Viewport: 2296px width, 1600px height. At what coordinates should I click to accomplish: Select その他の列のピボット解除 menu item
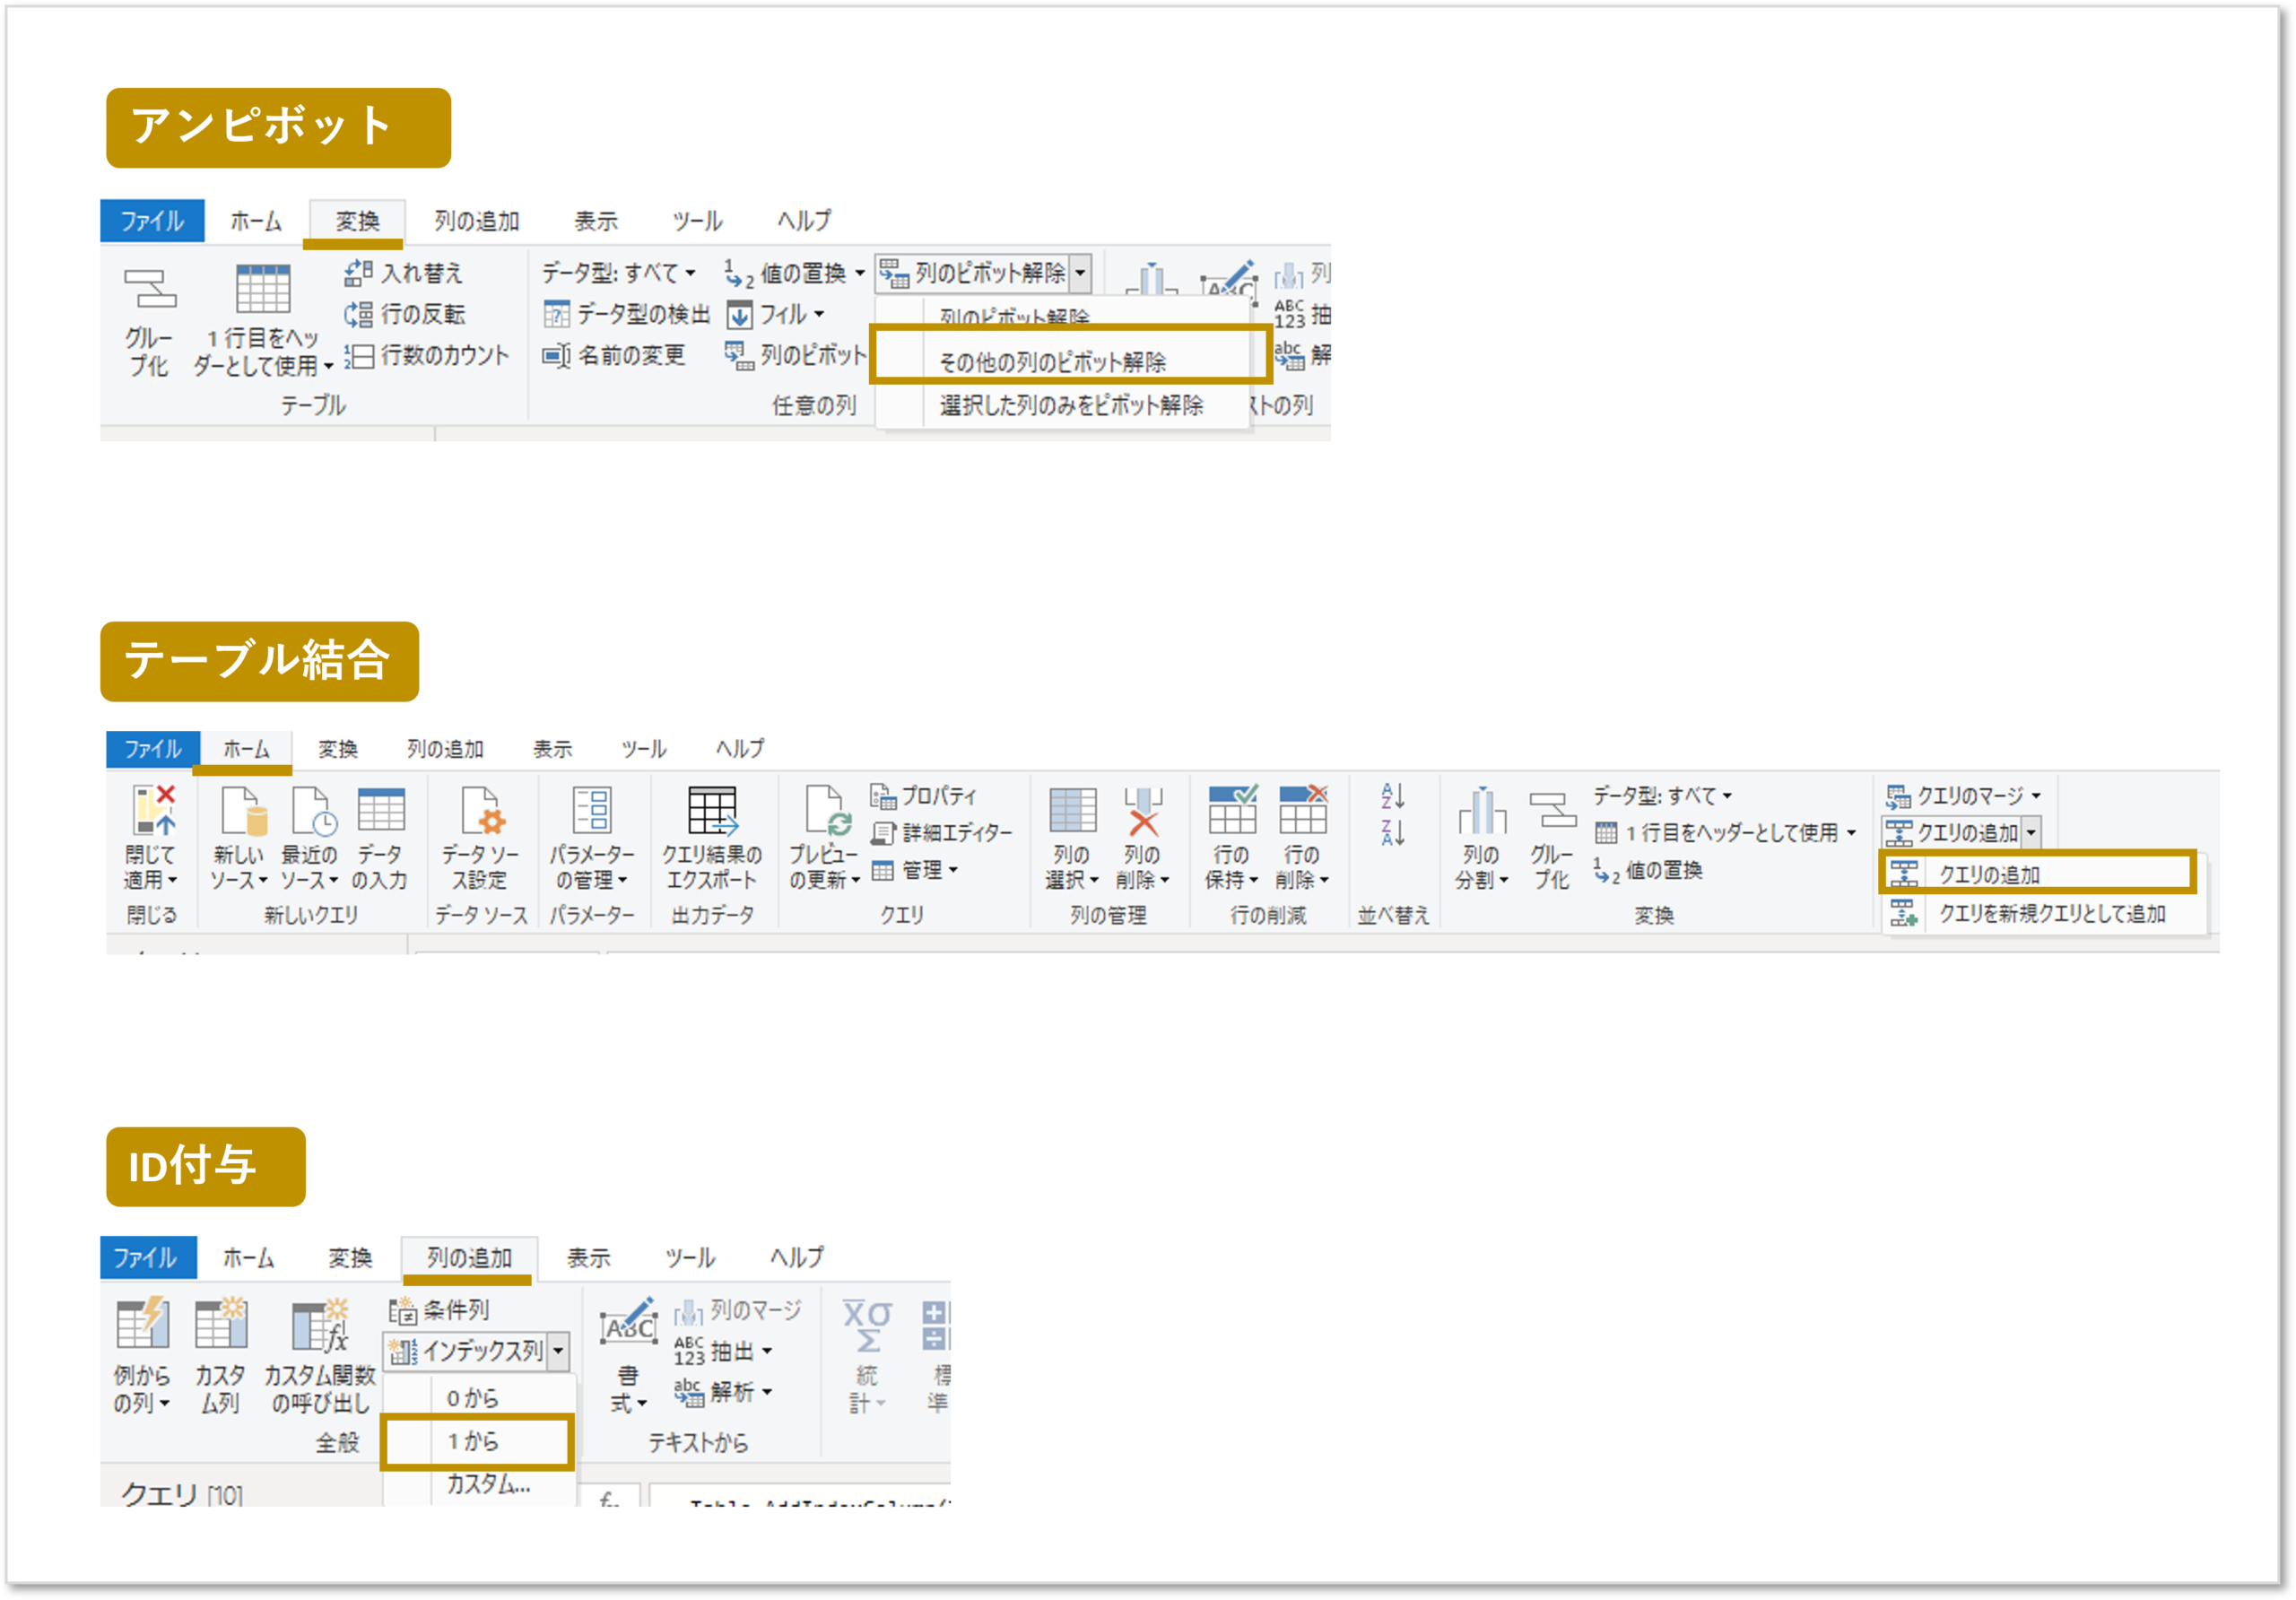click(x=1052, y=362)
